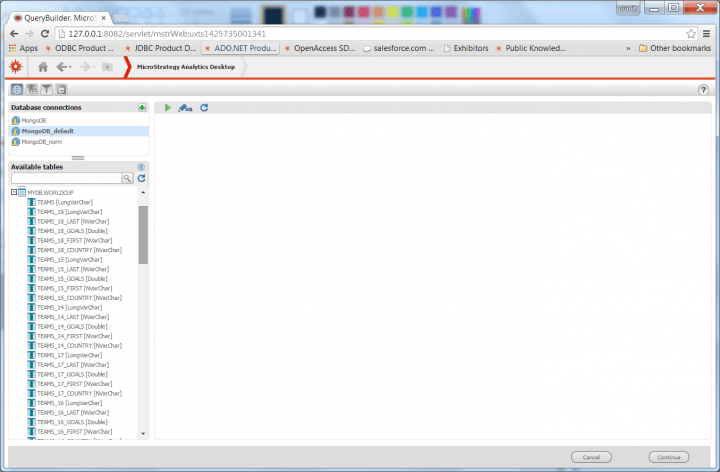
Task: Open the Chrome hamburger menu
Action: pos(706,33)
